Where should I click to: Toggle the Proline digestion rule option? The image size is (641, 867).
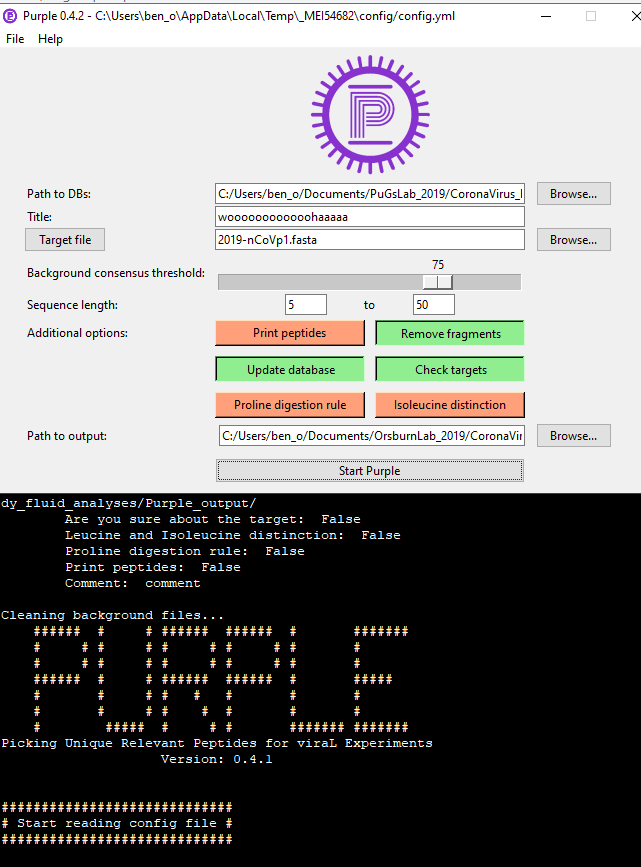[x=290, y=405]
